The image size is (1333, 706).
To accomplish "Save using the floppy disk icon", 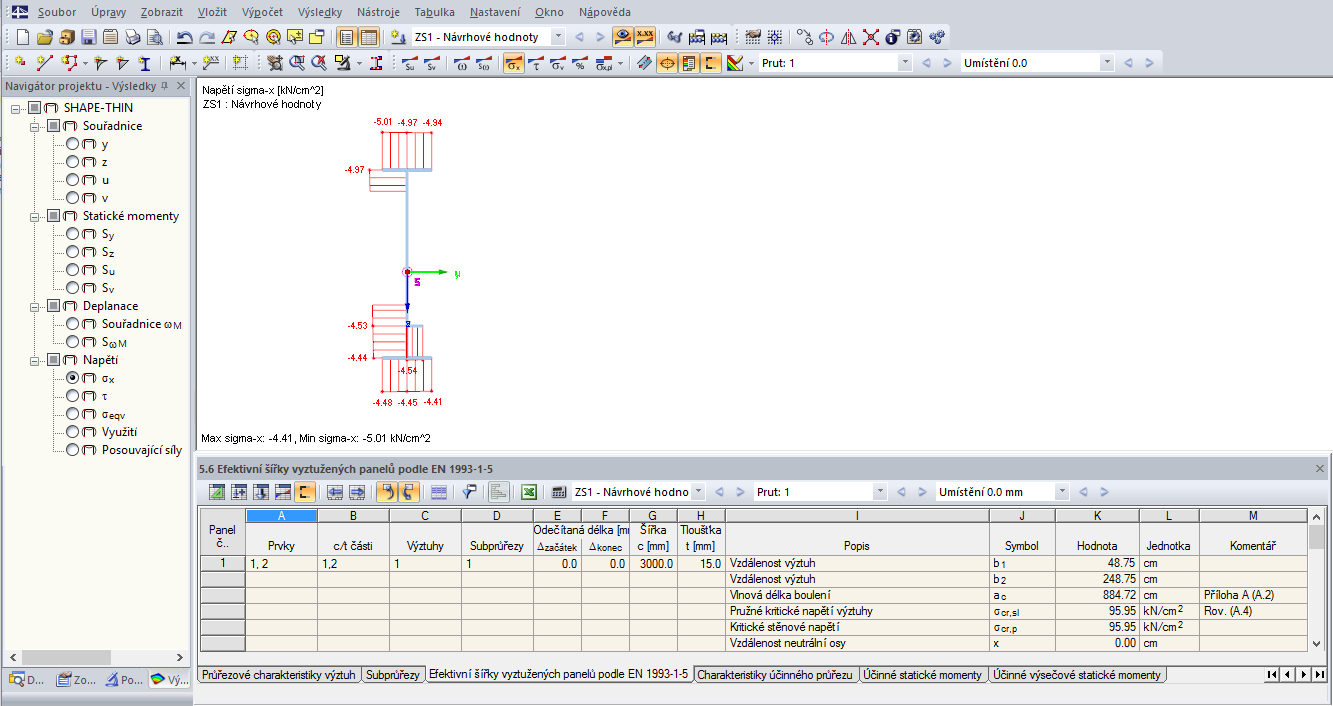I will tap(88, 37).
